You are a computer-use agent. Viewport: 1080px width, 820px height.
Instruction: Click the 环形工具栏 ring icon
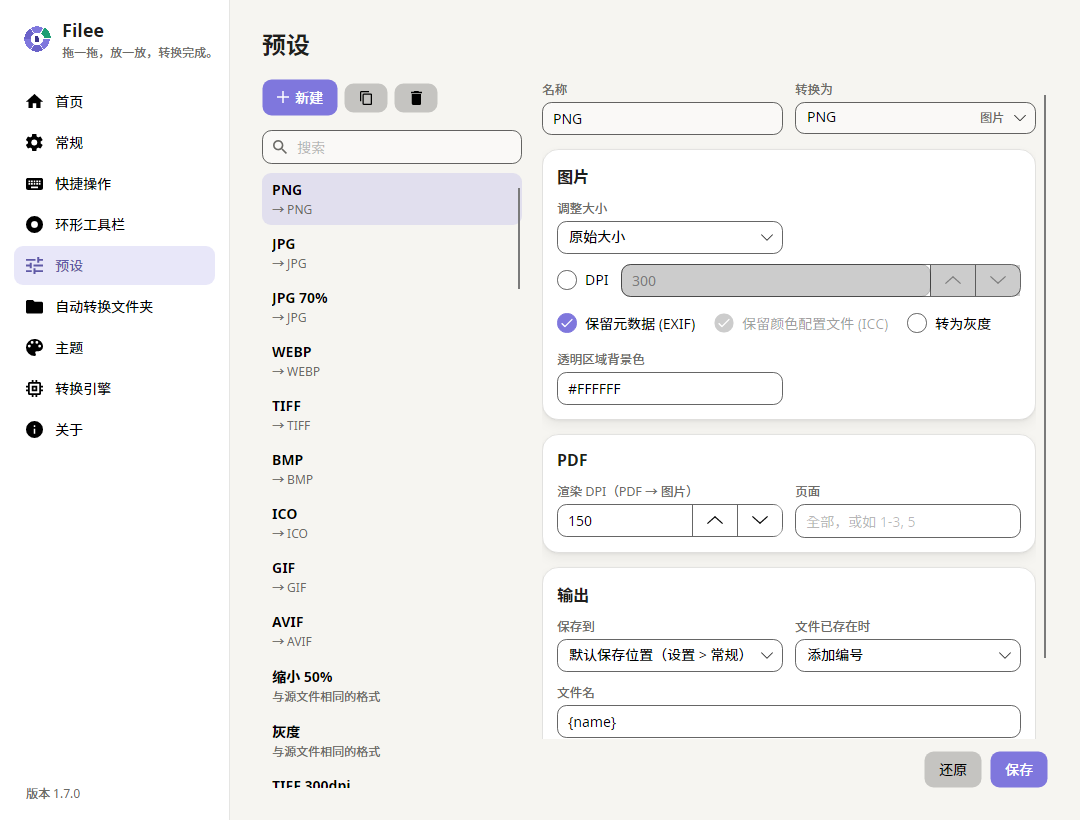34,224
